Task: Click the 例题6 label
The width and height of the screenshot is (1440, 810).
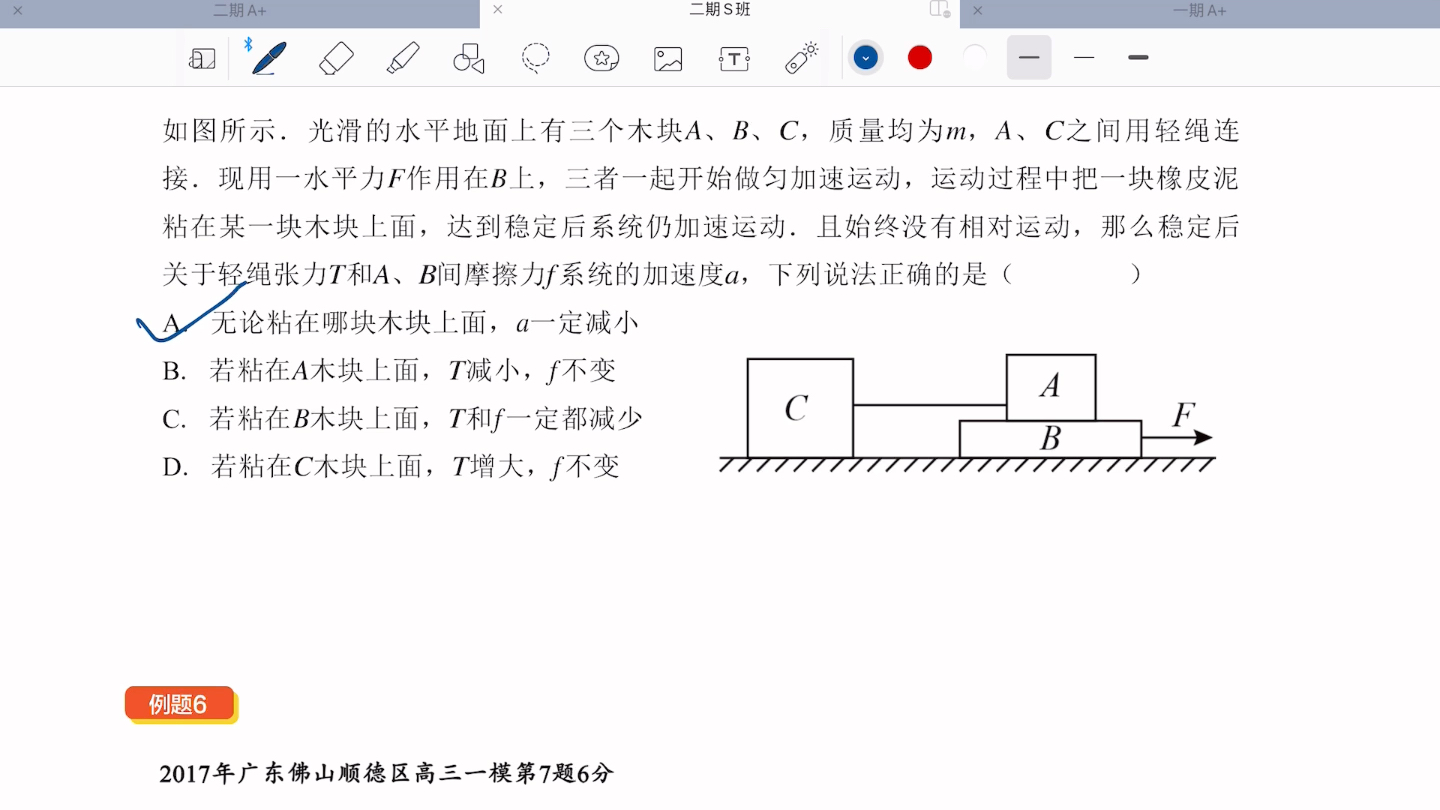Action: (179, 704)
